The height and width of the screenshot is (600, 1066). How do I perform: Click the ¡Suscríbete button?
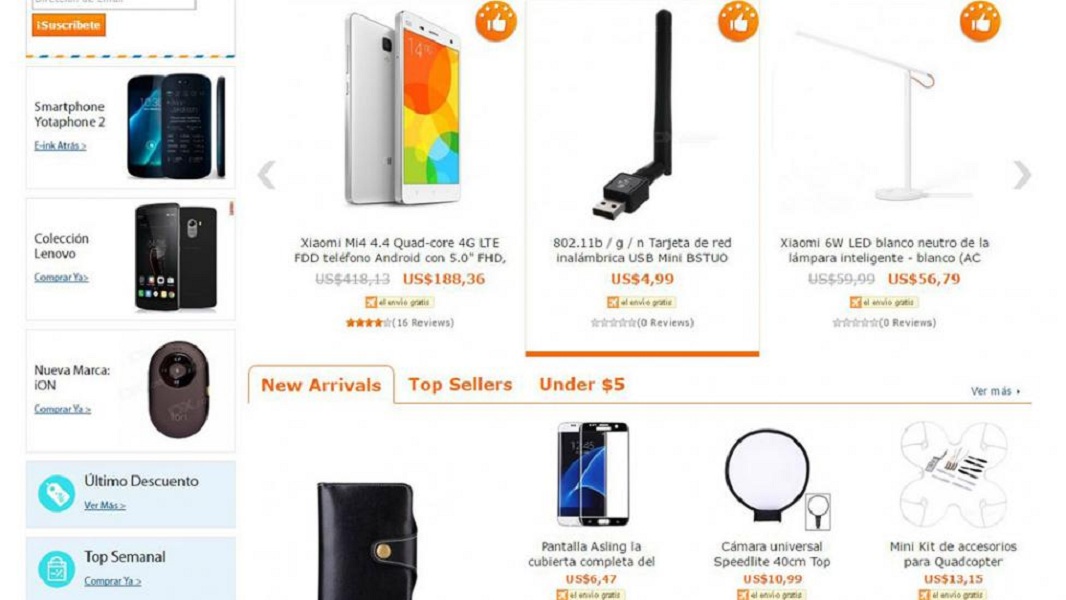pyautogui.click(x=69, y=25)
